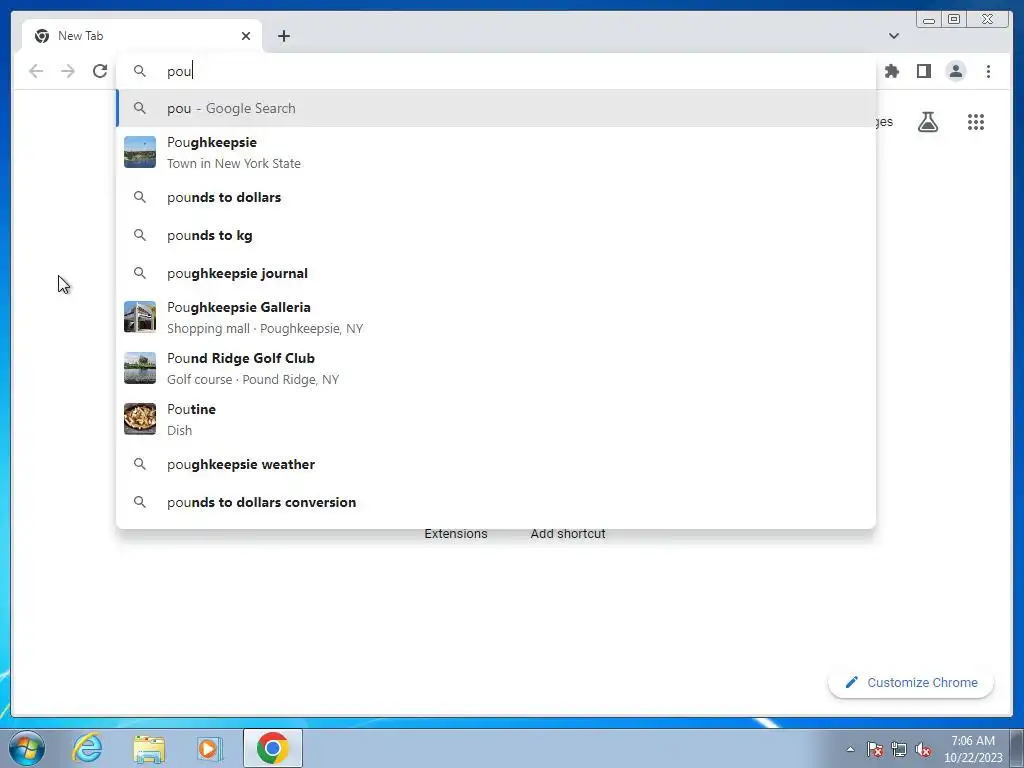1024x768 pixels.
Task: Open the Extensions puzzle icon
Action: pyautogui.click(x=891, y=71)
